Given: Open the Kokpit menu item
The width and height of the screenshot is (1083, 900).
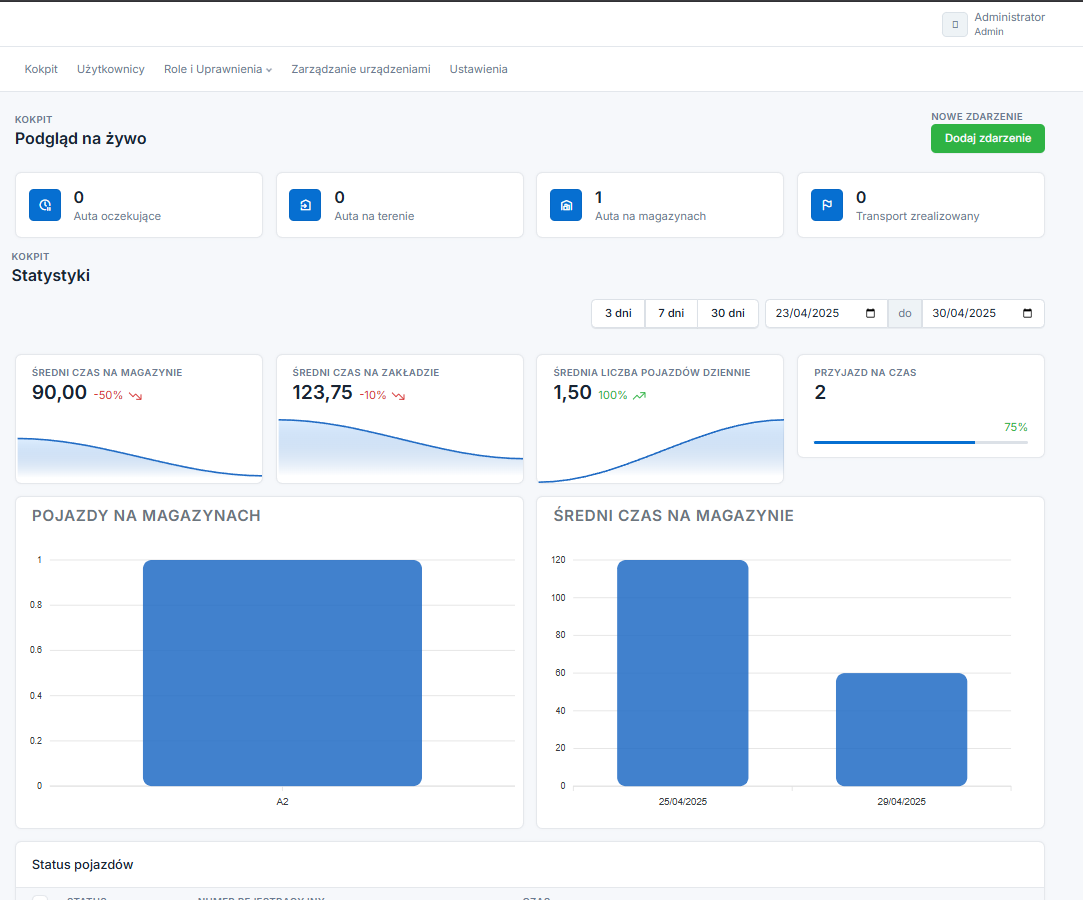Looking at the screenshot, I should 41,69.
